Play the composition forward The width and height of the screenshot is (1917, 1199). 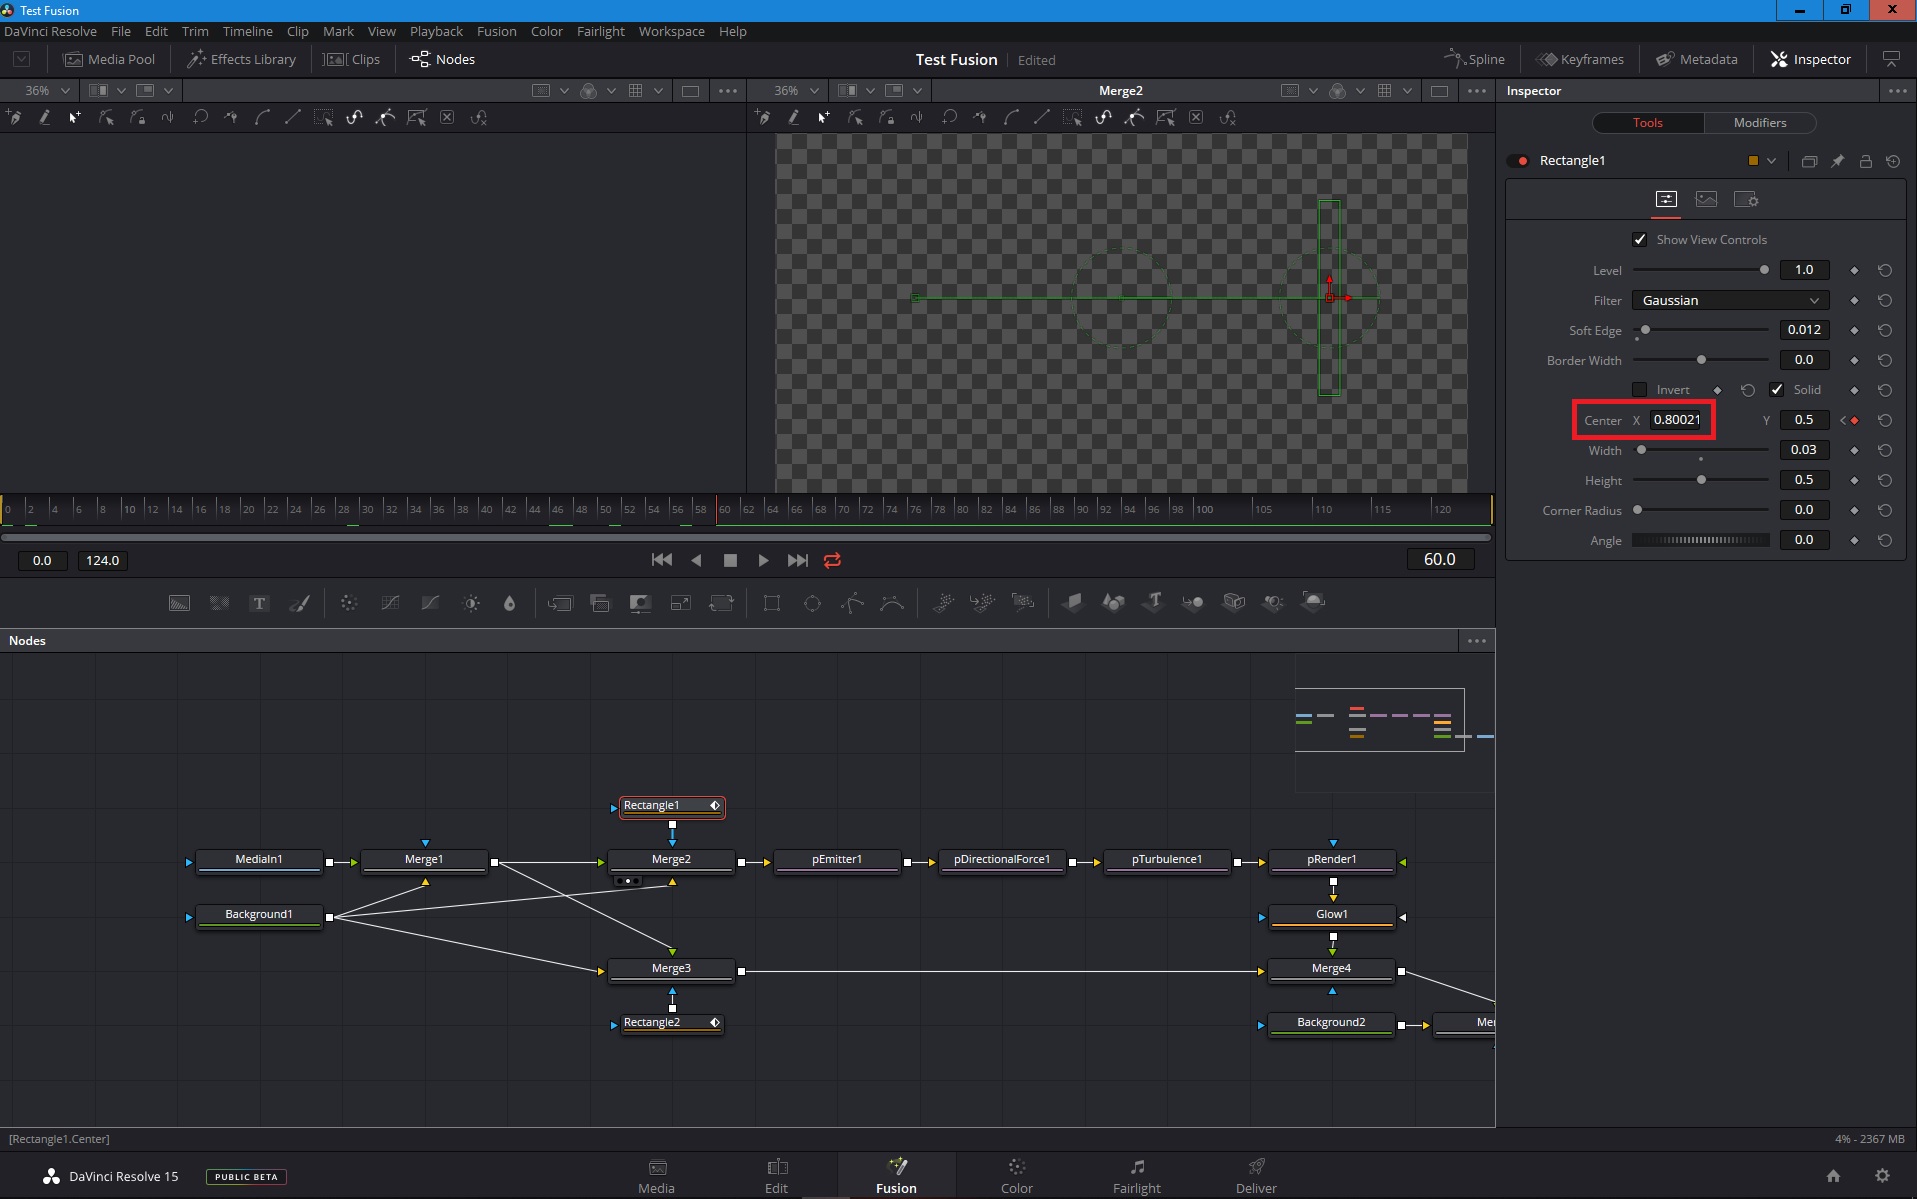point(763,561)
